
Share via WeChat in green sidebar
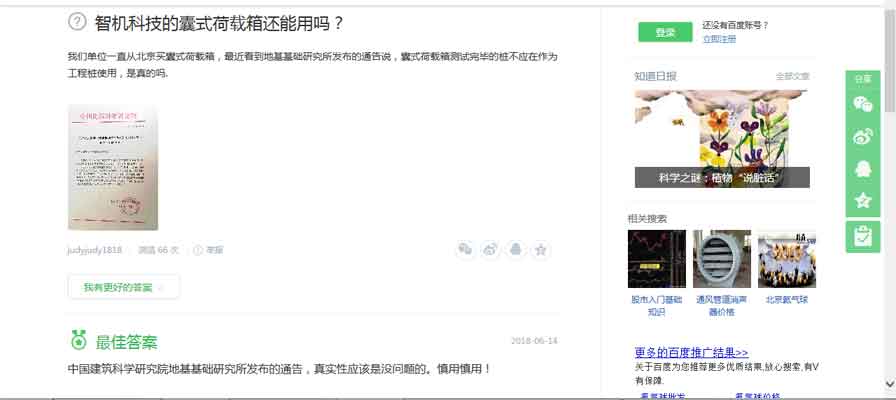pyautogui.click(x=863, y=104)
